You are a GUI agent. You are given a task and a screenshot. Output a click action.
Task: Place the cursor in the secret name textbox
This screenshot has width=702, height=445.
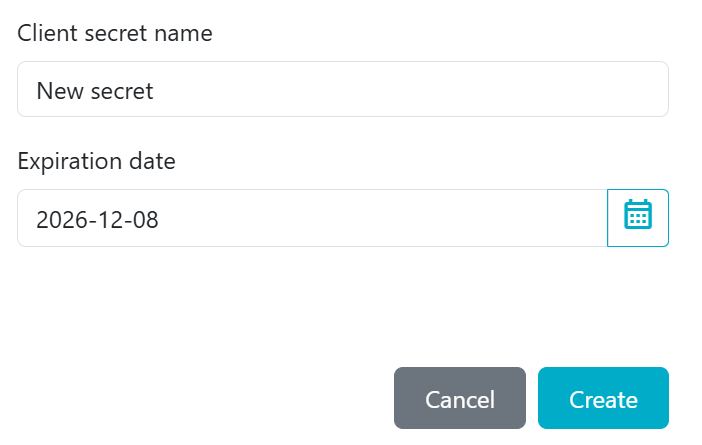point(342,90)
